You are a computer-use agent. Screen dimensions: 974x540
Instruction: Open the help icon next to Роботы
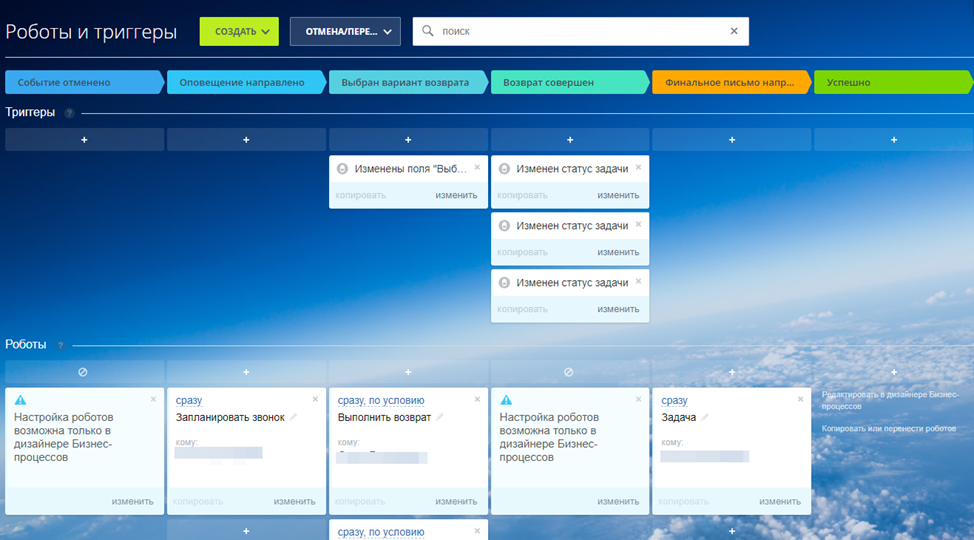(x=60, y=346)
